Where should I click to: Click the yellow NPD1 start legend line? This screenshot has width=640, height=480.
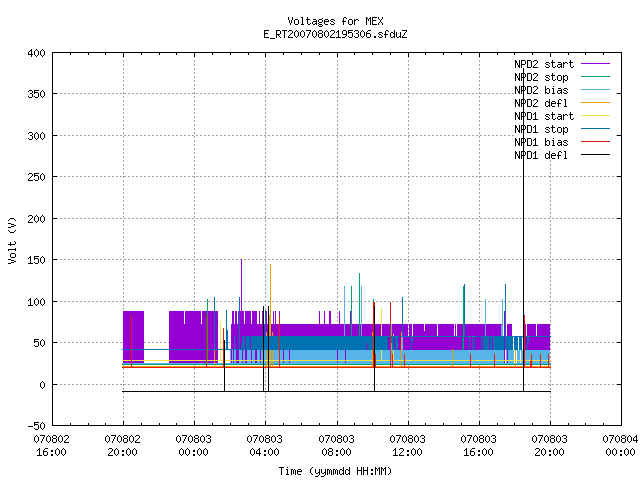pyautogui.click(x=596, y=116)
